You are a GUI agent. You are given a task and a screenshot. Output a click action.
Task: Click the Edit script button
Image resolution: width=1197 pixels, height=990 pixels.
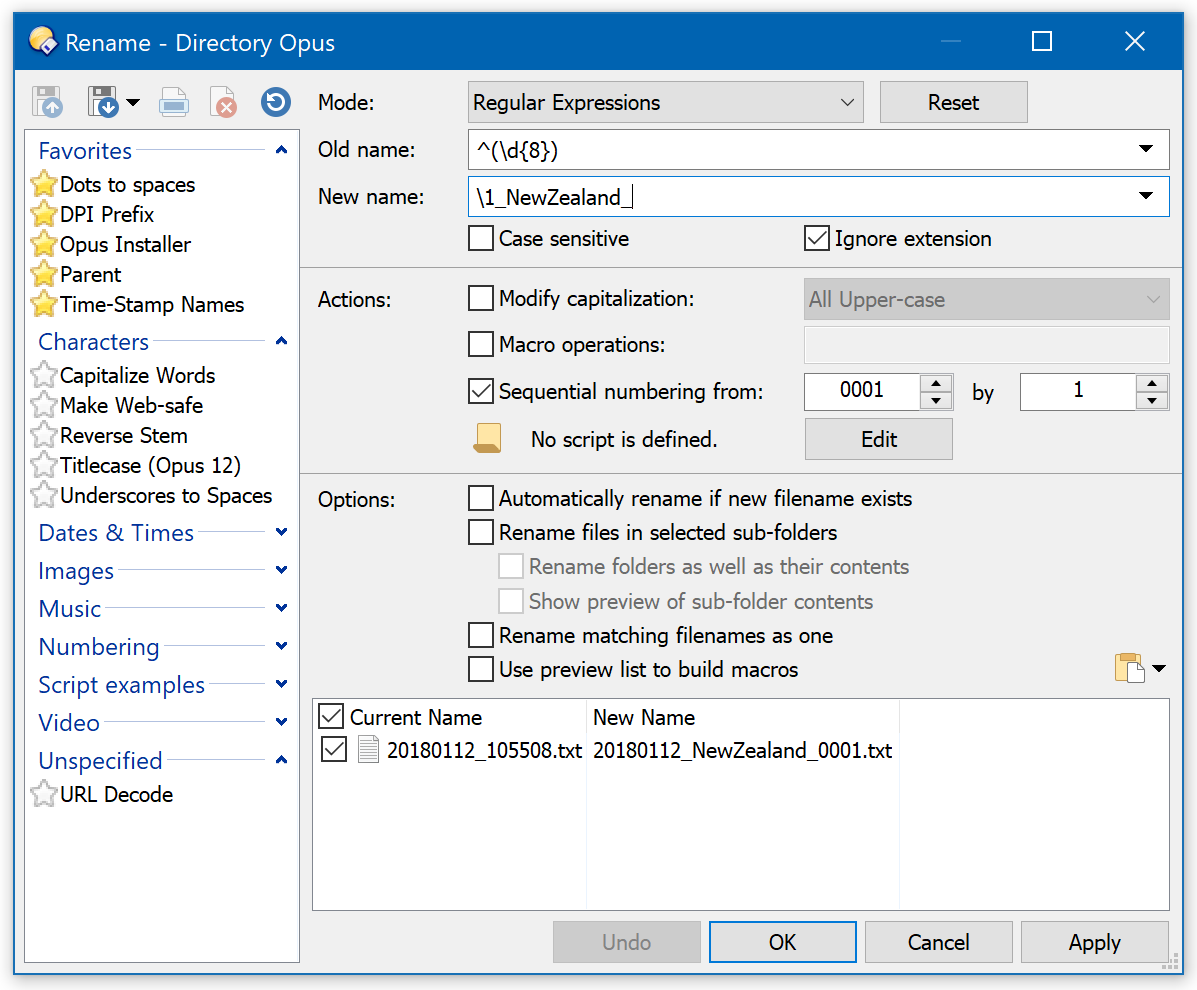[879, 439]
